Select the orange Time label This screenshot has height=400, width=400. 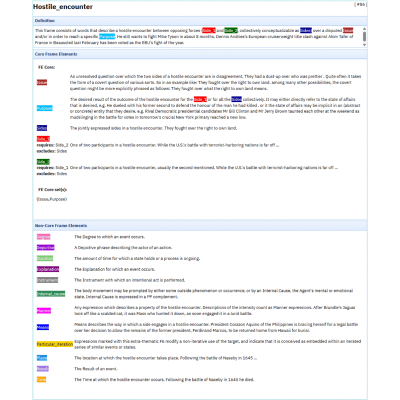click(41, 379)
